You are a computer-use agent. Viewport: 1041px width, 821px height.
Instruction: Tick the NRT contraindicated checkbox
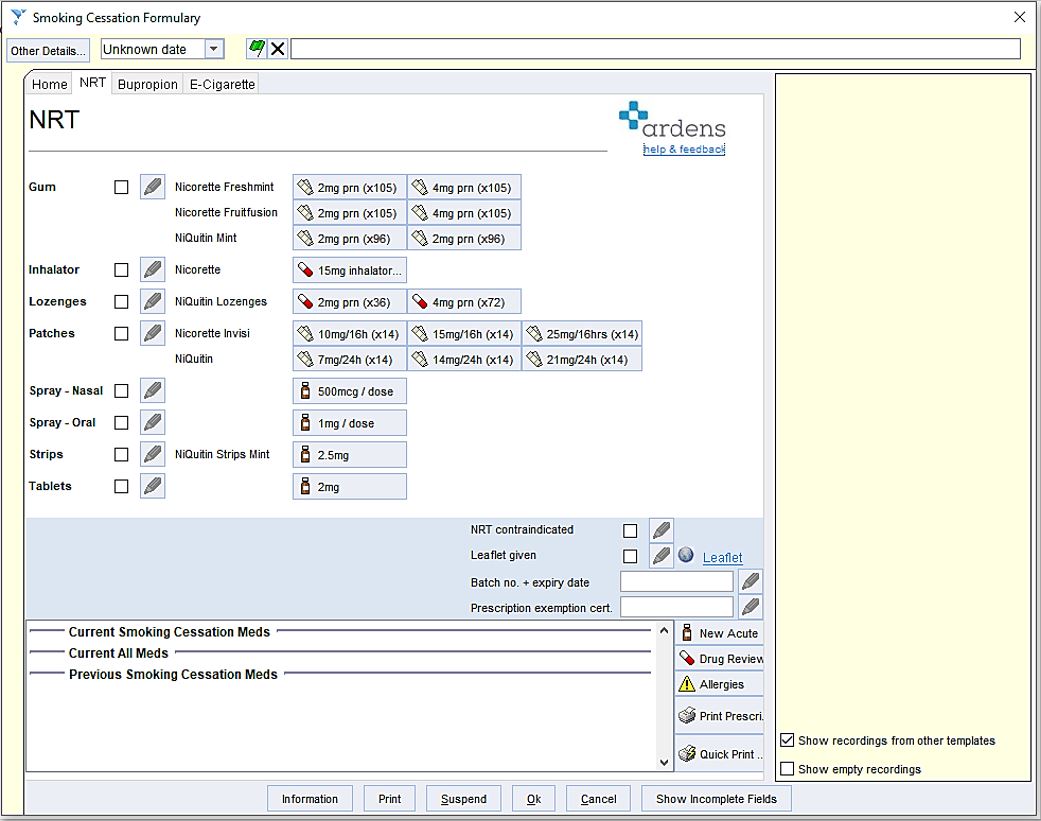point(630,531)
